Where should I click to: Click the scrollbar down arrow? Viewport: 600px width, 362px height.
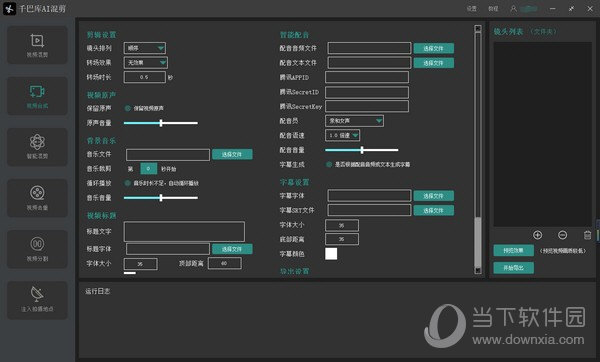[478, 270]
